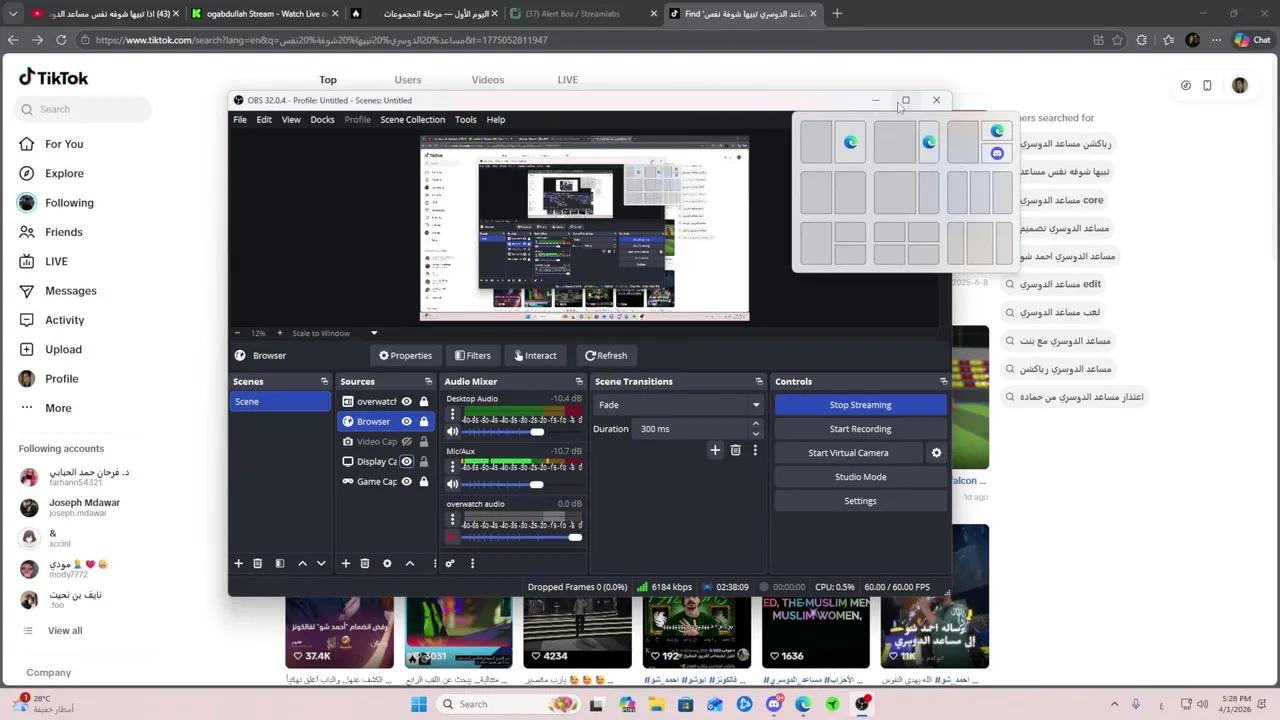The image size is (1280, 720).
Task: Remove selected source with Sources trash icon
Action: coord(365,563)
